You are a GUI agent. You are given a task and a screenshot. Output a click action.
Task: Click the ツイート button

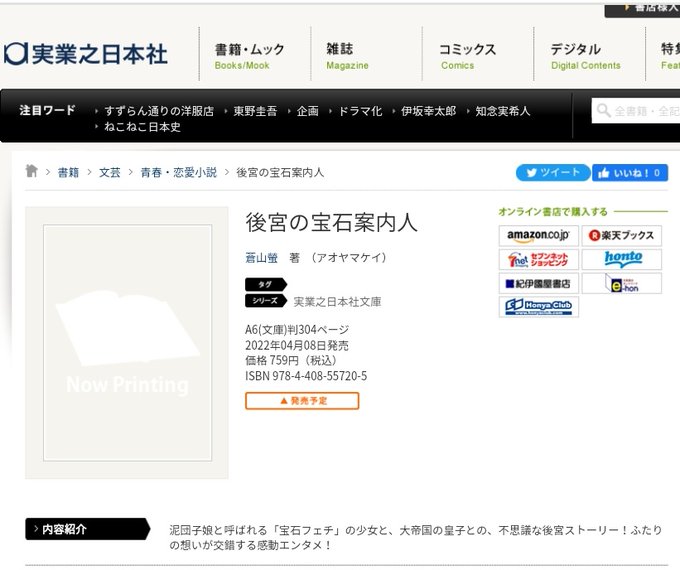[x=553, y=173]
